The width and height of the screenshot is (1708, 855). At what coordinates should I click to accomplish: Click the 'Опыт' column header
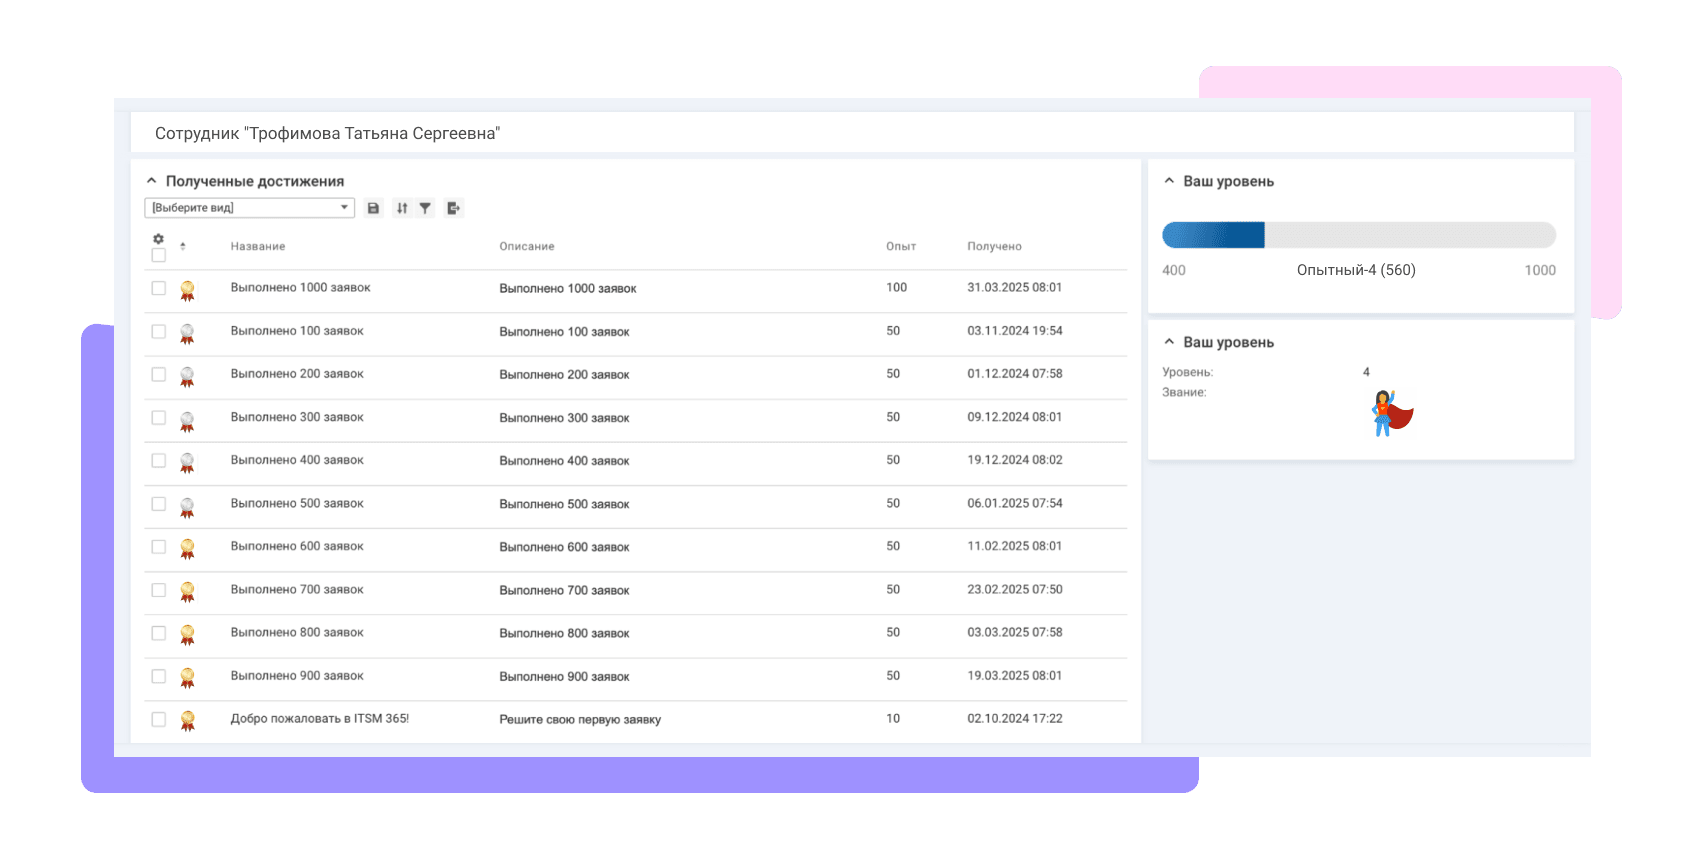(x=900, y=246)
